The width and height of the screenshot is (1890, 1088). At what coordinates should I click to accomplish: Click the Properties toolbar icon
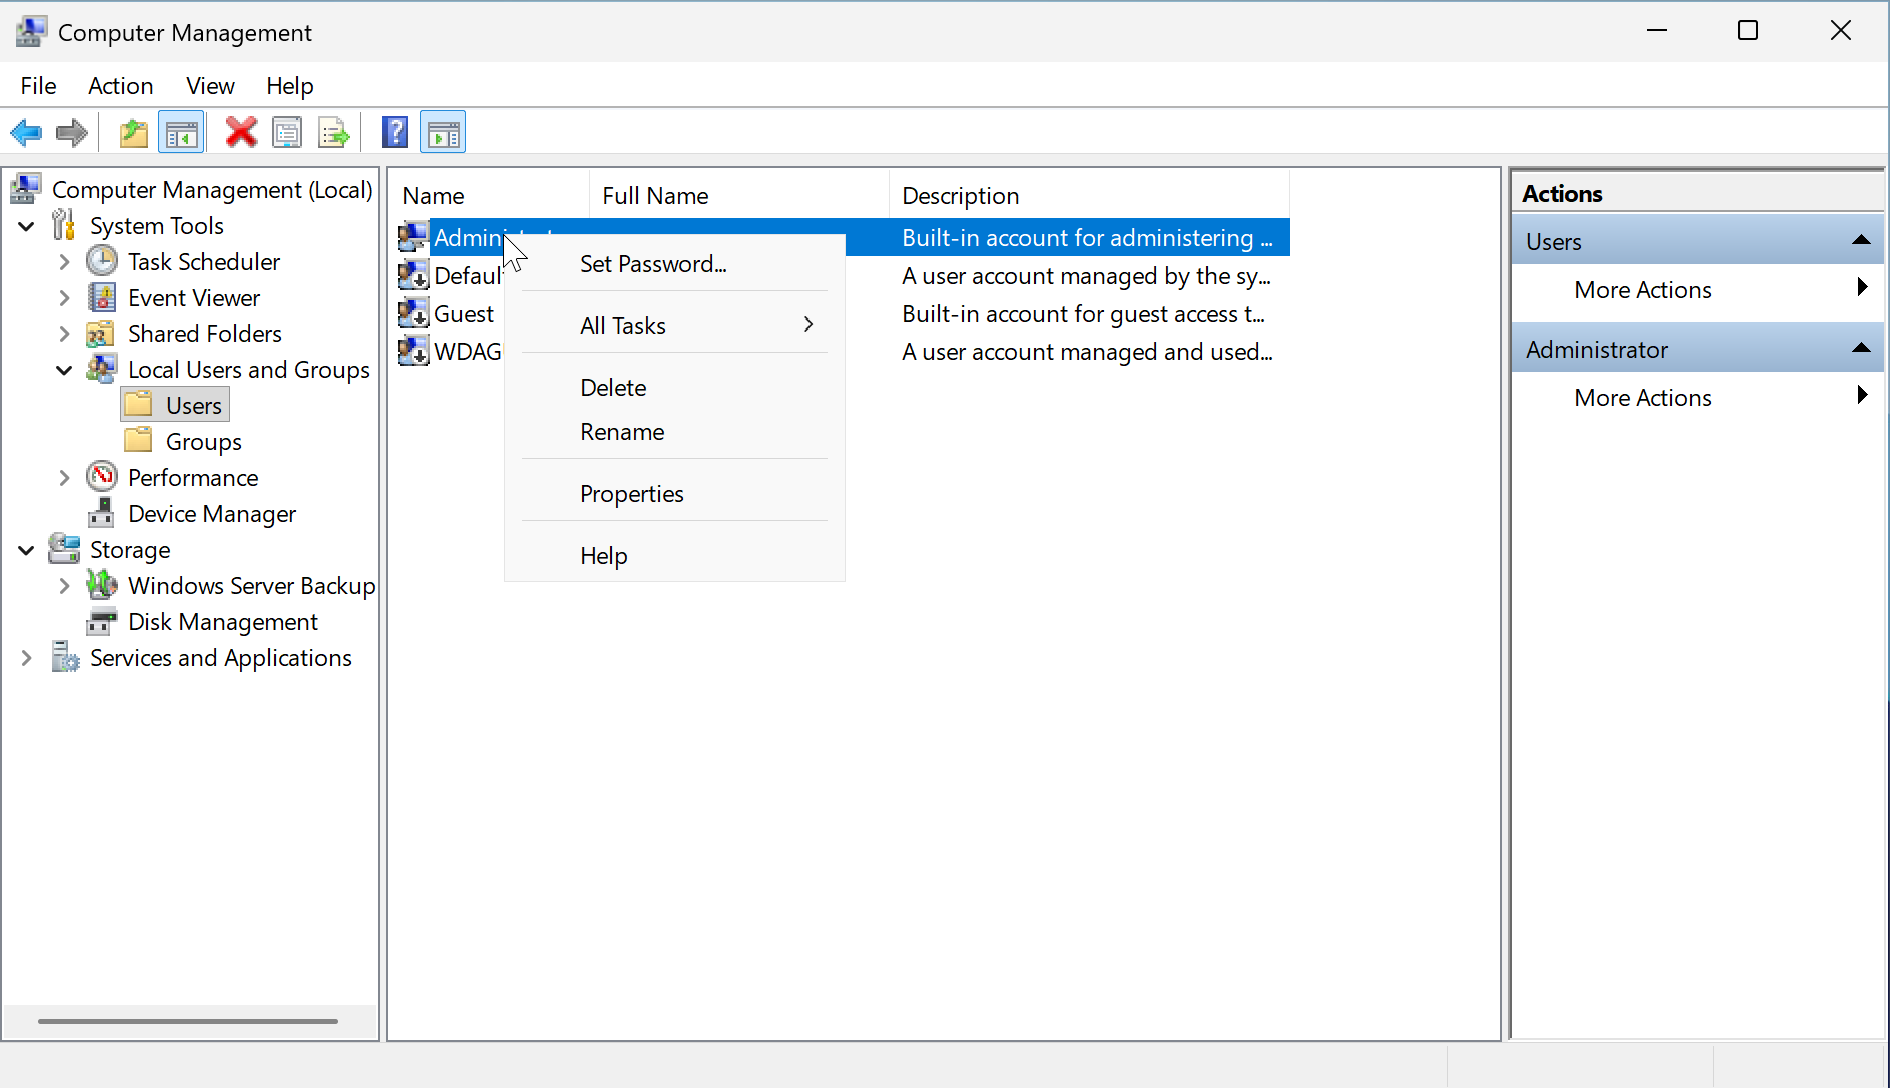(287, 132)
